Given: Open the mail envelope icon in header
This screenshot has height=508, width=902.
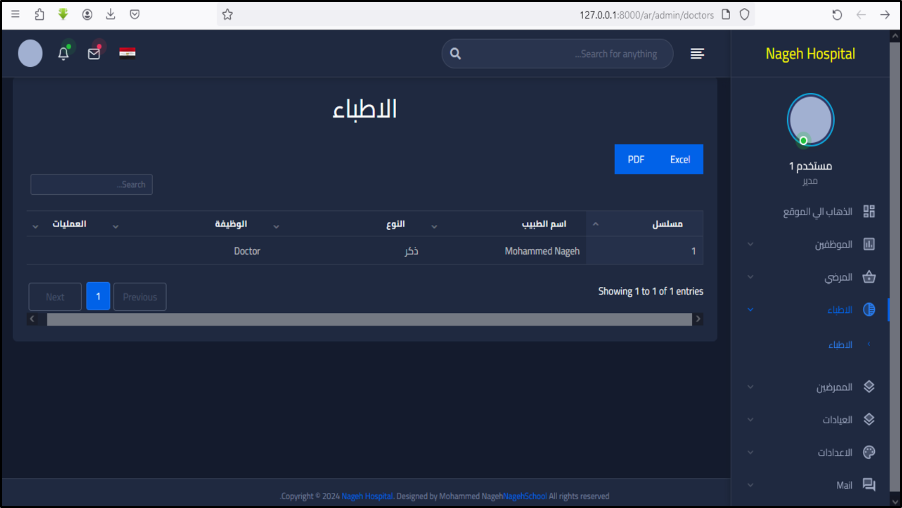Looking at the screenshot, I should tap(94, 54).
